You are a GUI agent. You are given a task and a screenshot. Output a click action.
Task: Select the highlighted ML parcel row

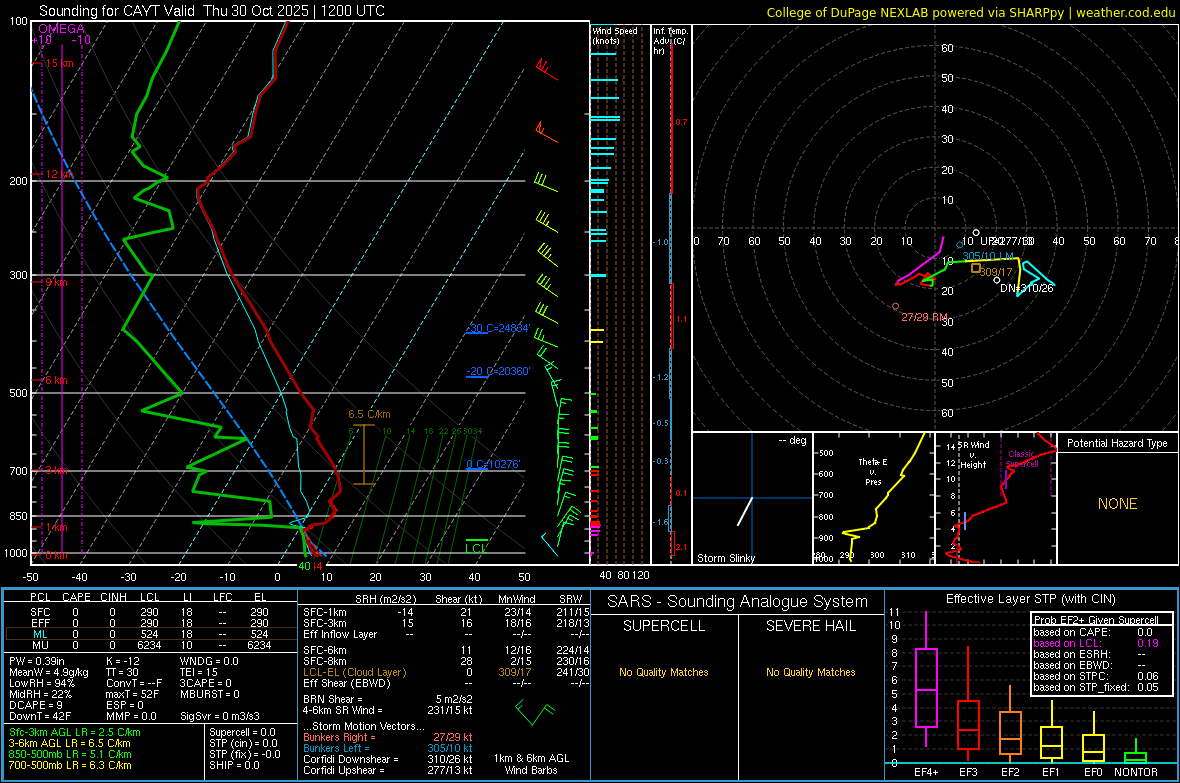[x=150, y=634]
